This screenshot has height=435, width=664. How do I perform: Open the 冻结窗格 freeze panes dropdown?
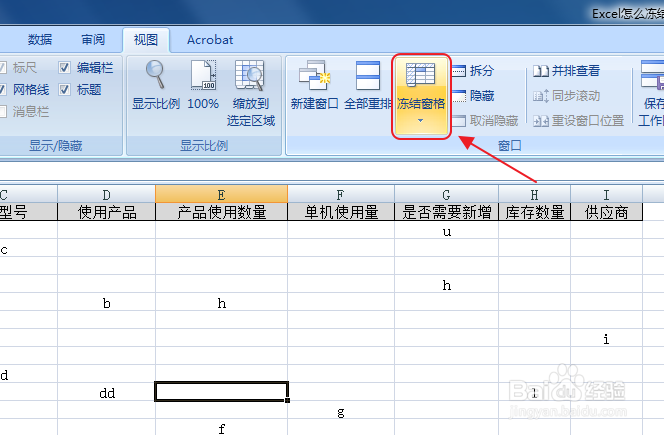[421, 96]
